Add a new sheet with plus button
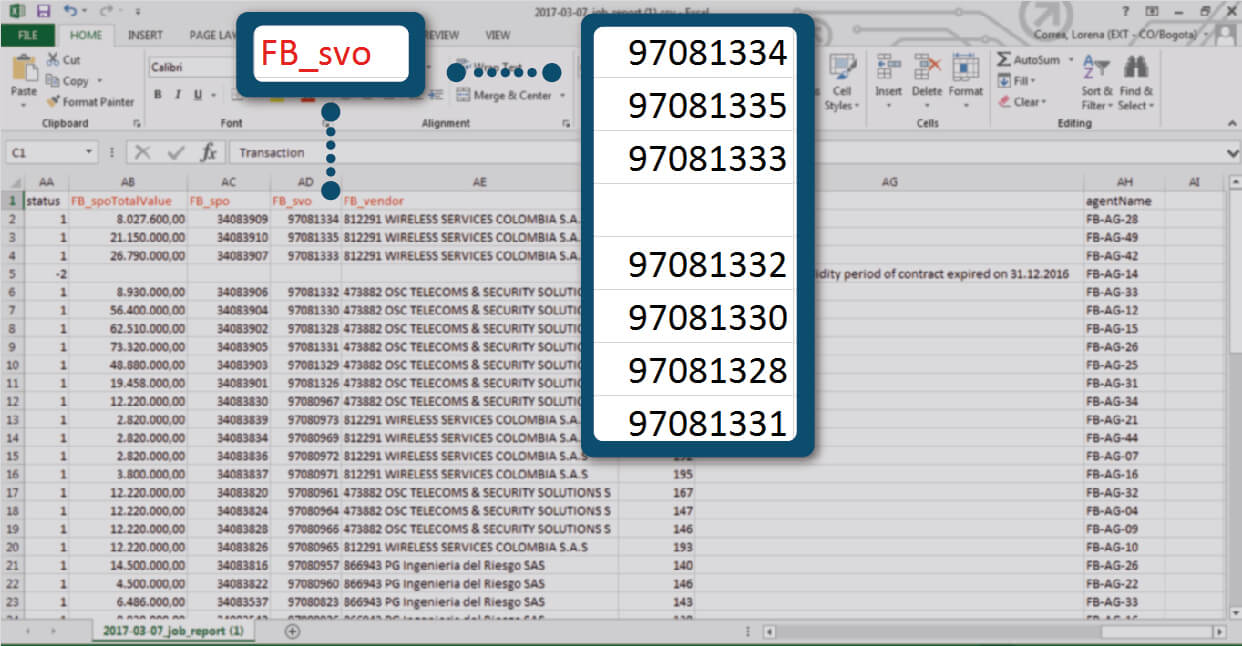This screenshot has width=1242, height=646. [x=292, y=631]
